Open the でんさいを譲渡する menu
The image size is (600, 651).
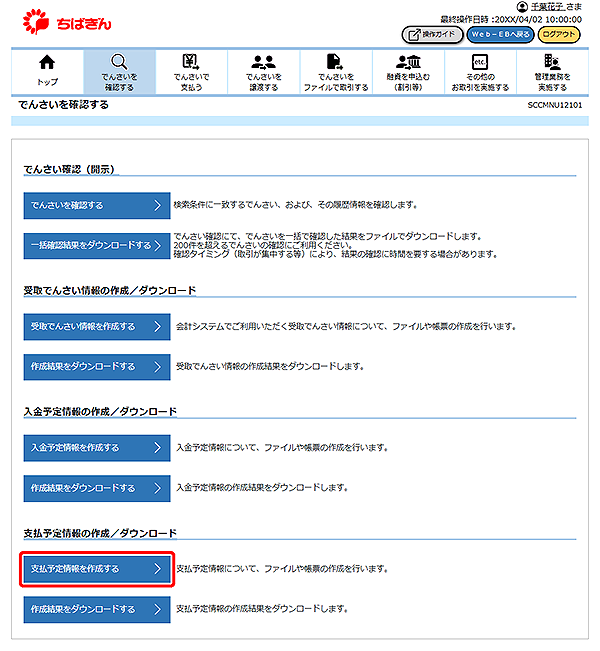[264, 72]
